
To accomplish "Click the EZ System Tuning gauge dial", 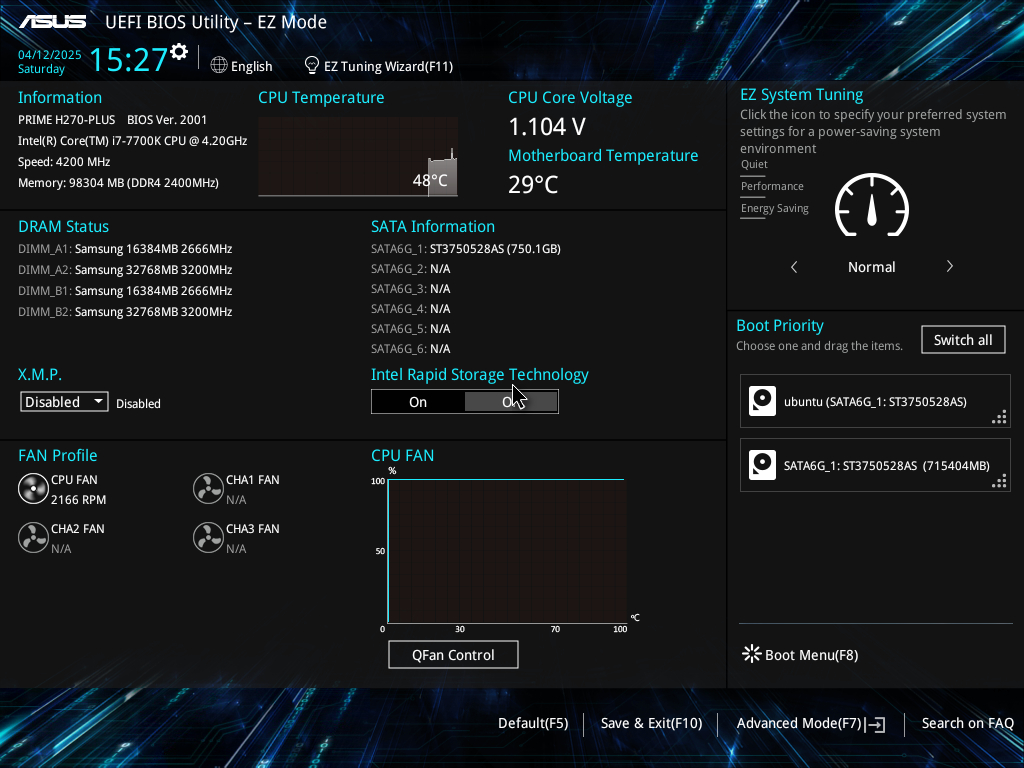I will 872,205.
